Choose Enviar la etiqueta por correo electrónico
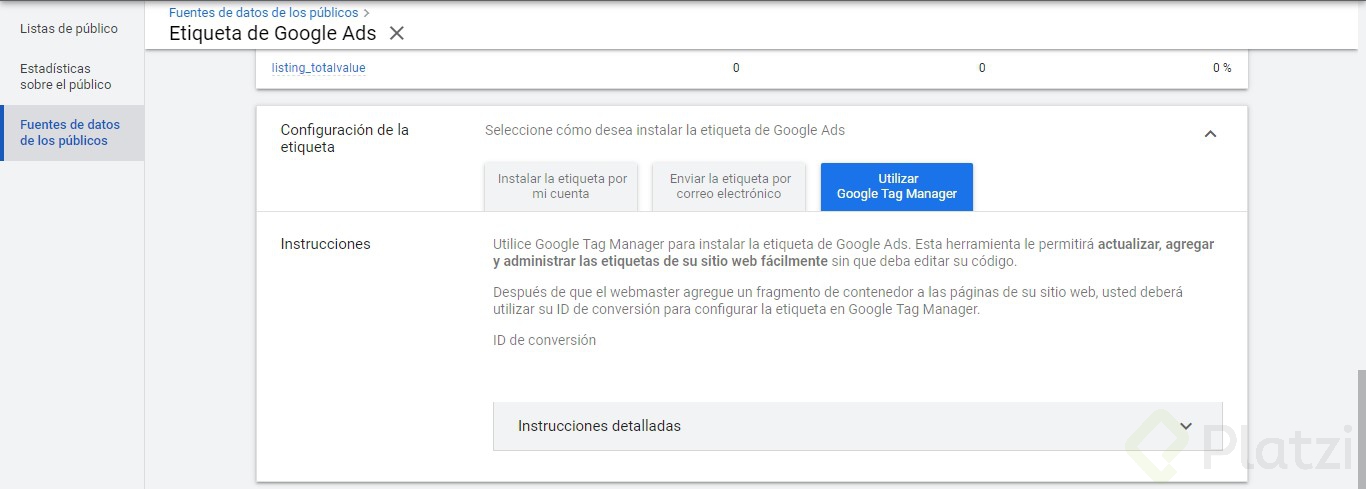The image size is (1366, 489). [730, 186]
